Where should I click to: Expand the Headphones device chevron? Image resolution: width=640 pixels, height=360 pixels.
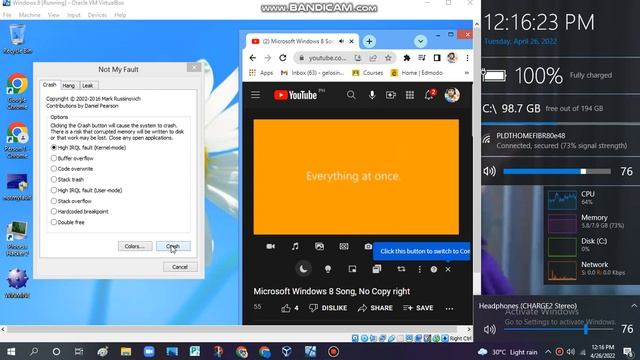634,306
